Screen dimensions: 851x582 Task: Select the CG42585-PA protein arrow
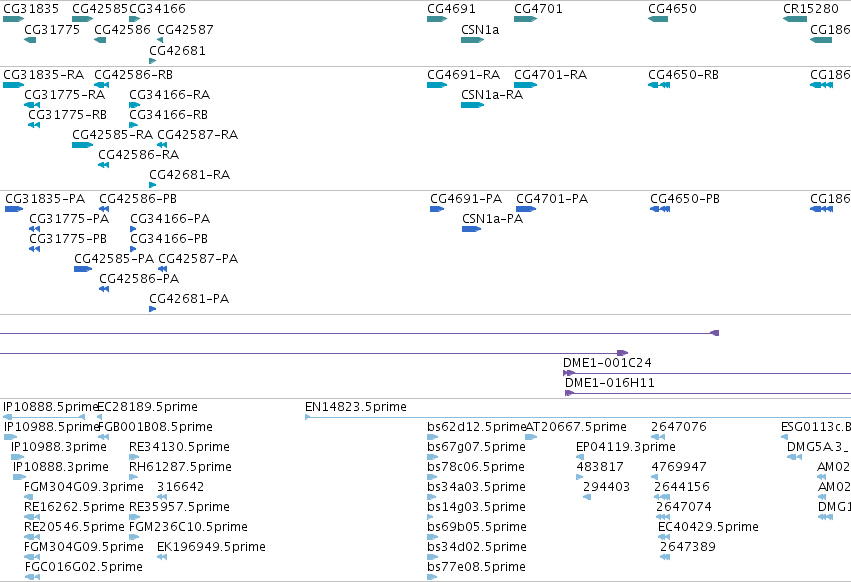pyautogui.click(x=83, y=269)
